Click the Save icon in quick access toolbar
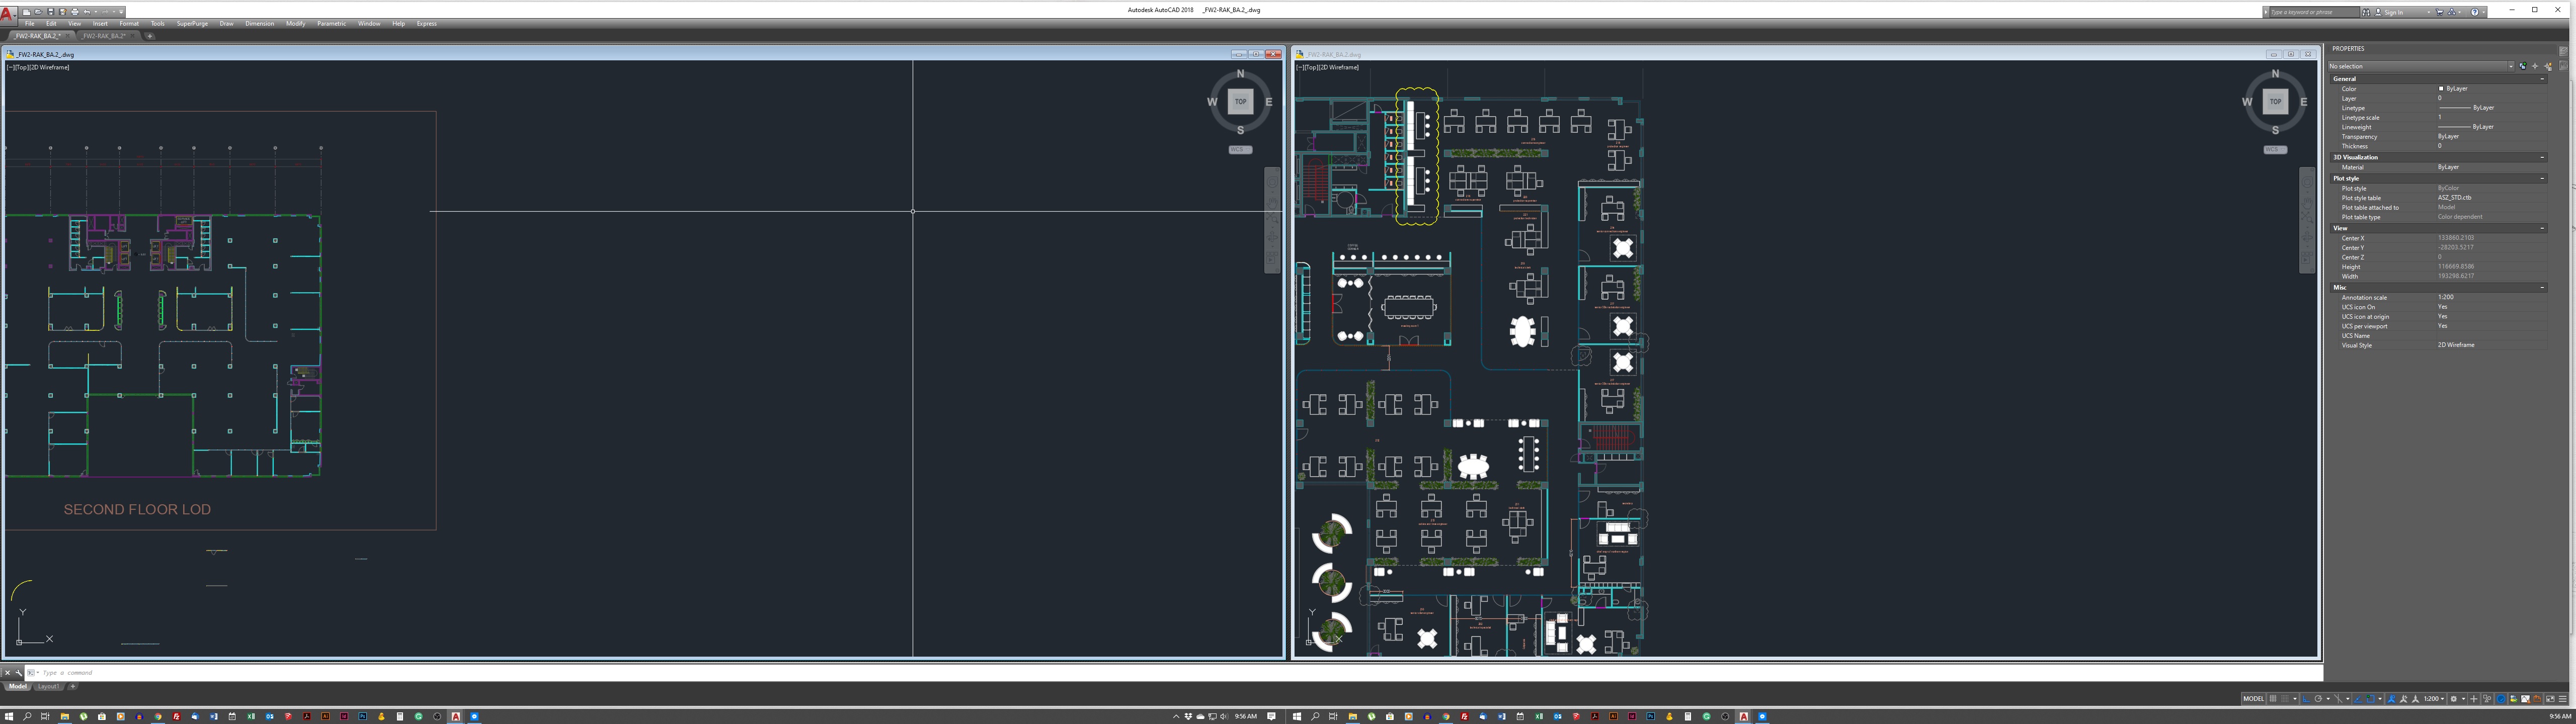 point(51,12)
